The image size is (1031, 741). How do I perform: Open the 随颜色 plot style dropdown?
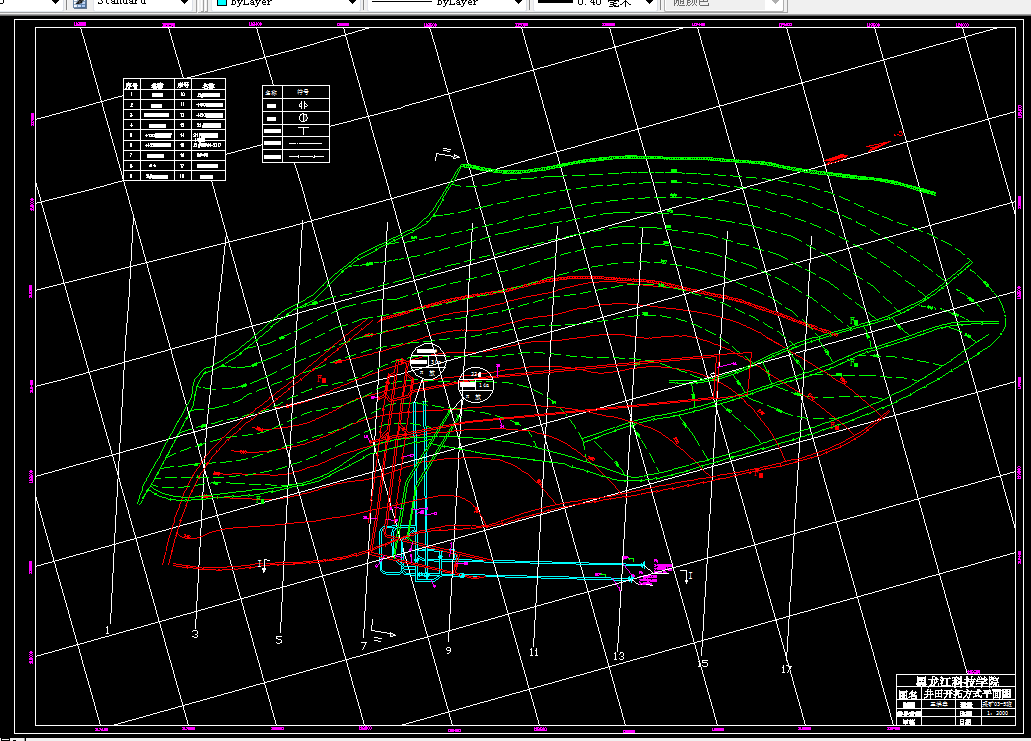[775, 3]
